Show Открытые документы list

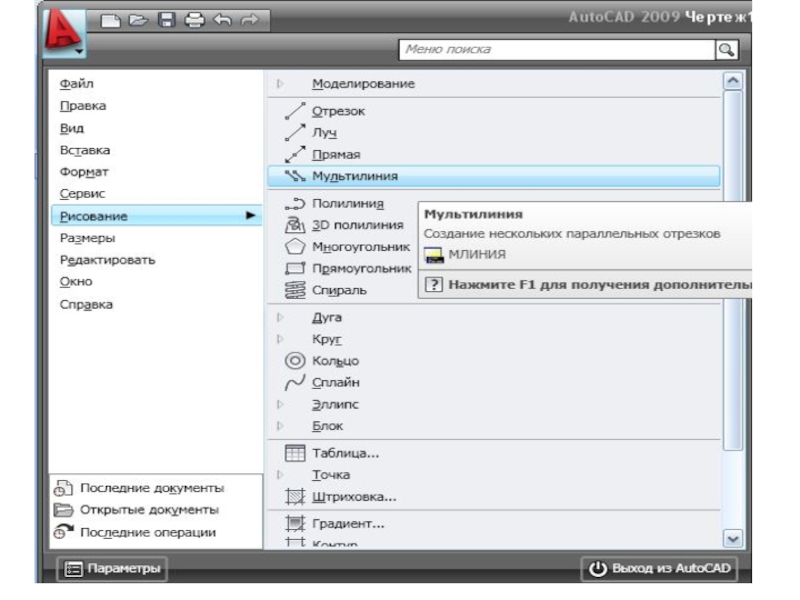[149, 510]
